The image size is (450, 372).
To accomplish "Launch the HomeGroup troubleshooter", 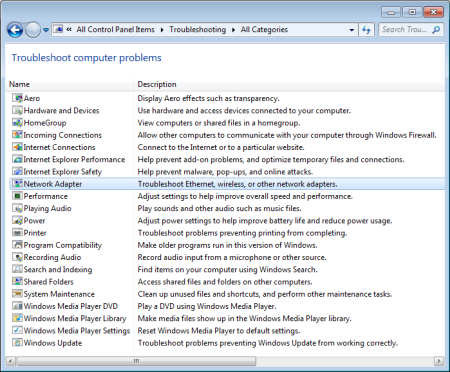I will pyautogui.click(x=45, y=123).
